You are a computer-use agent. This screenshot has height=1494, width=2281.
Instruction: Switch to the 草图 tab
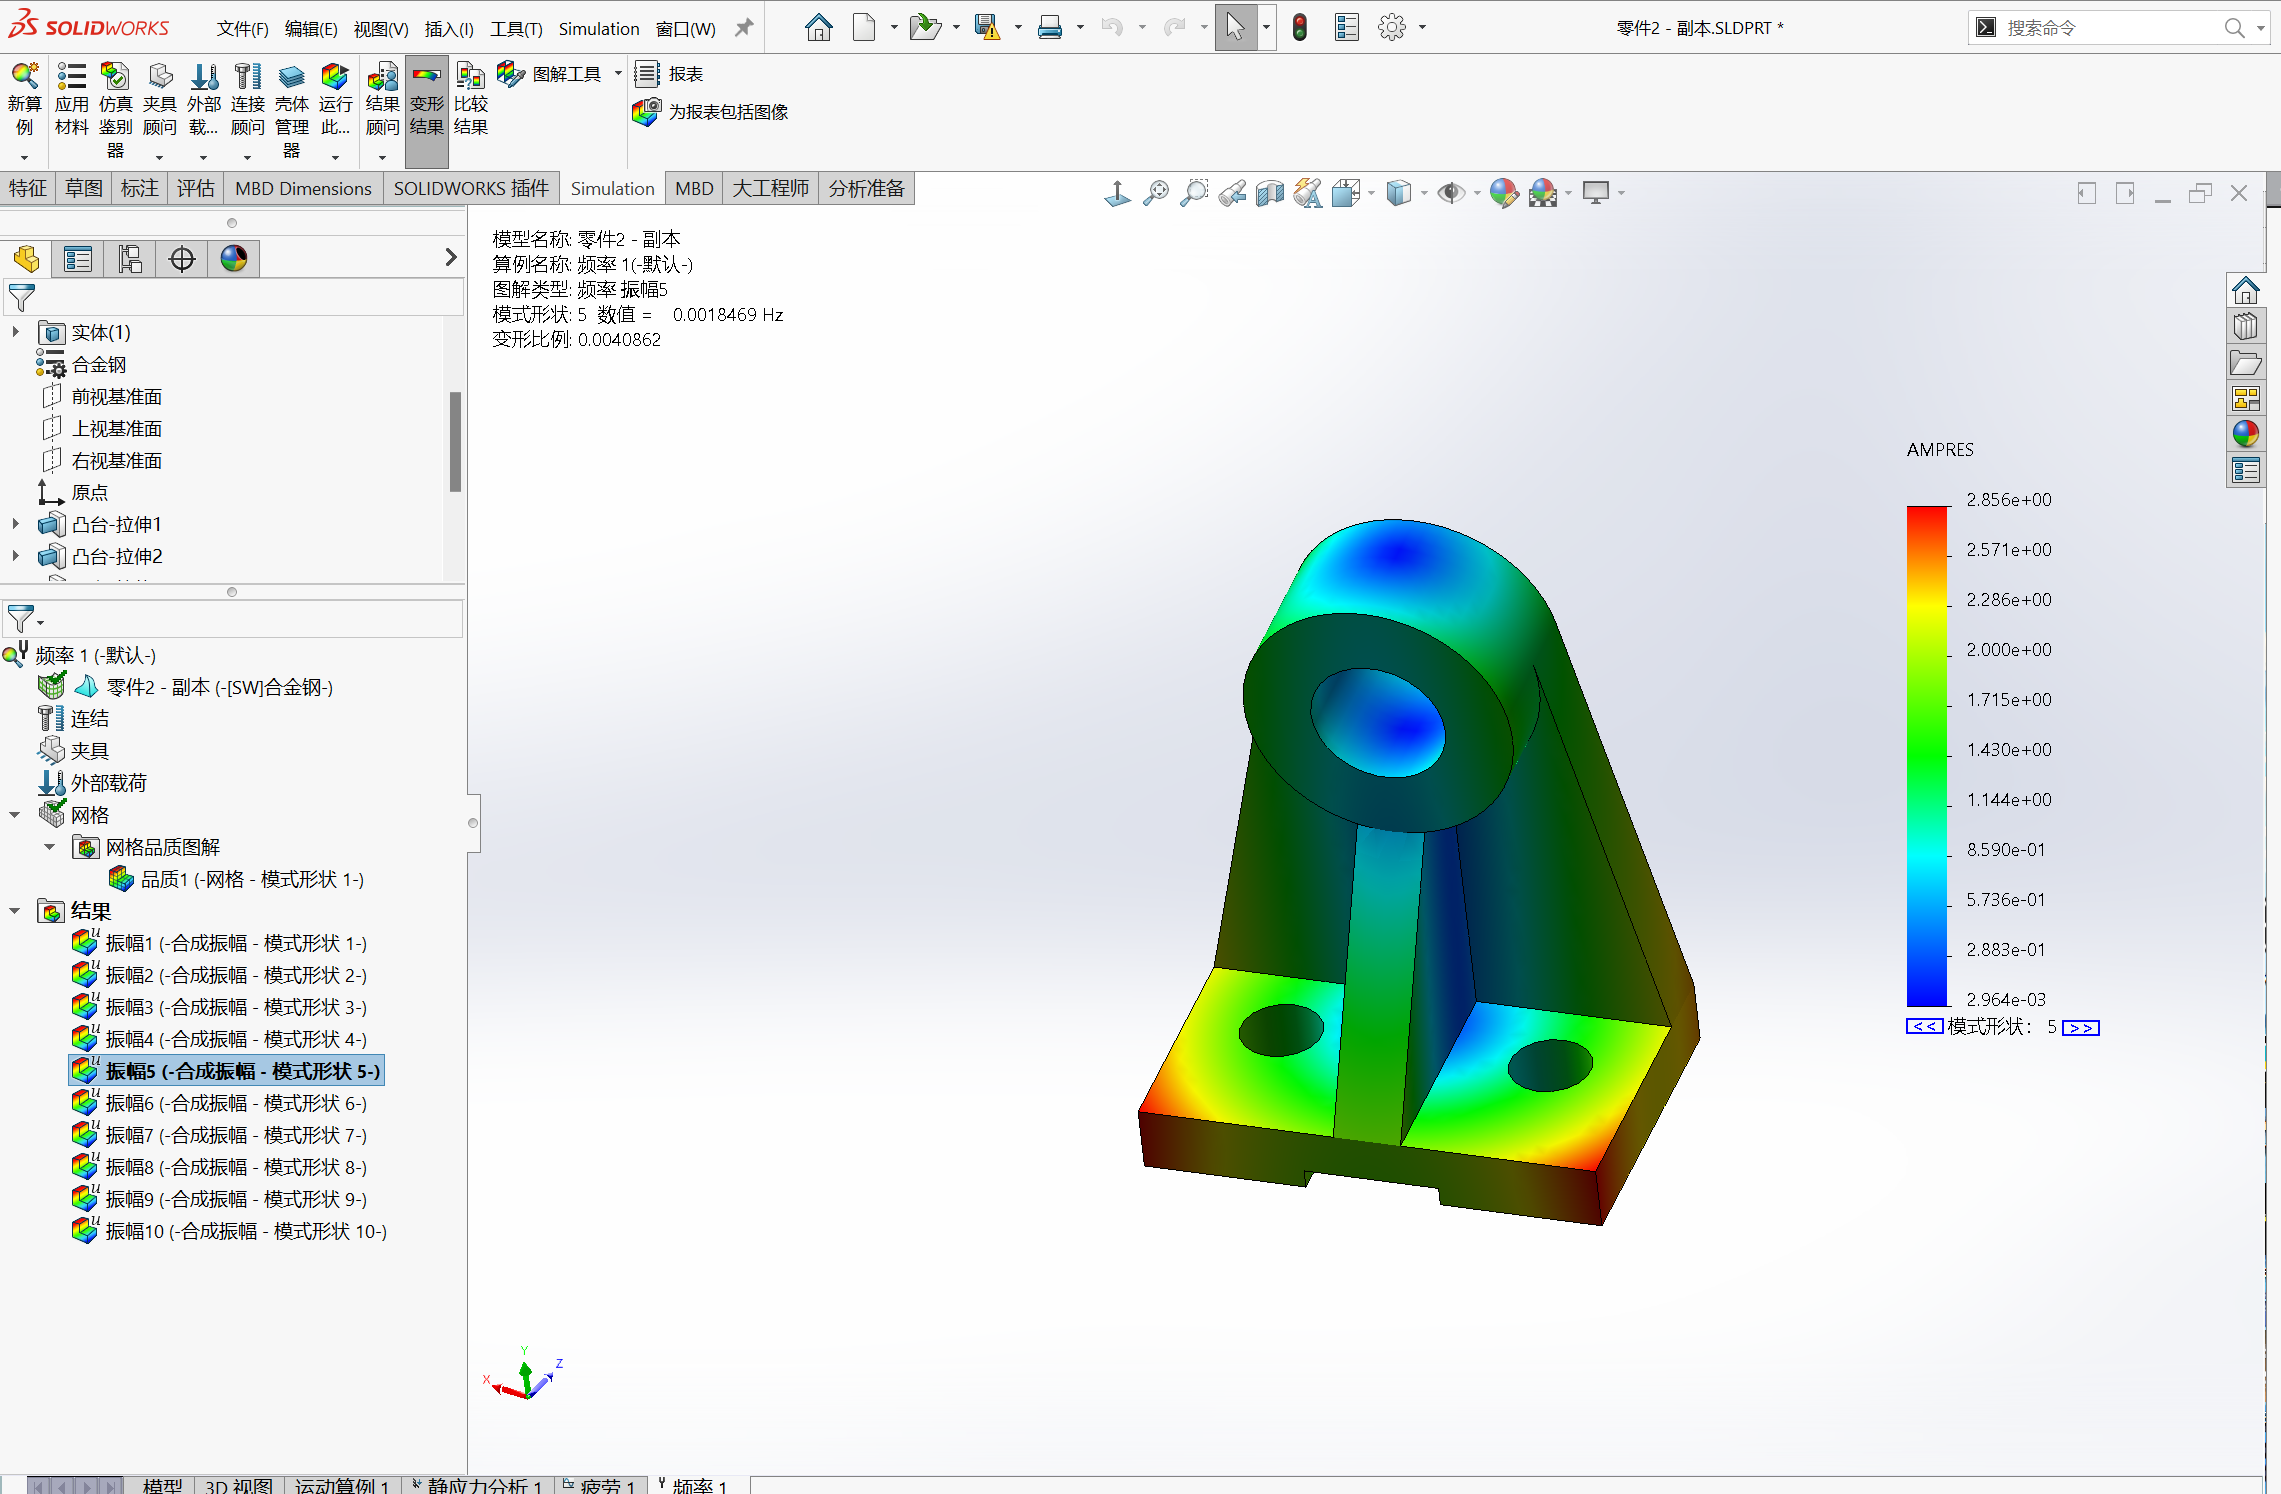point(84,189)
